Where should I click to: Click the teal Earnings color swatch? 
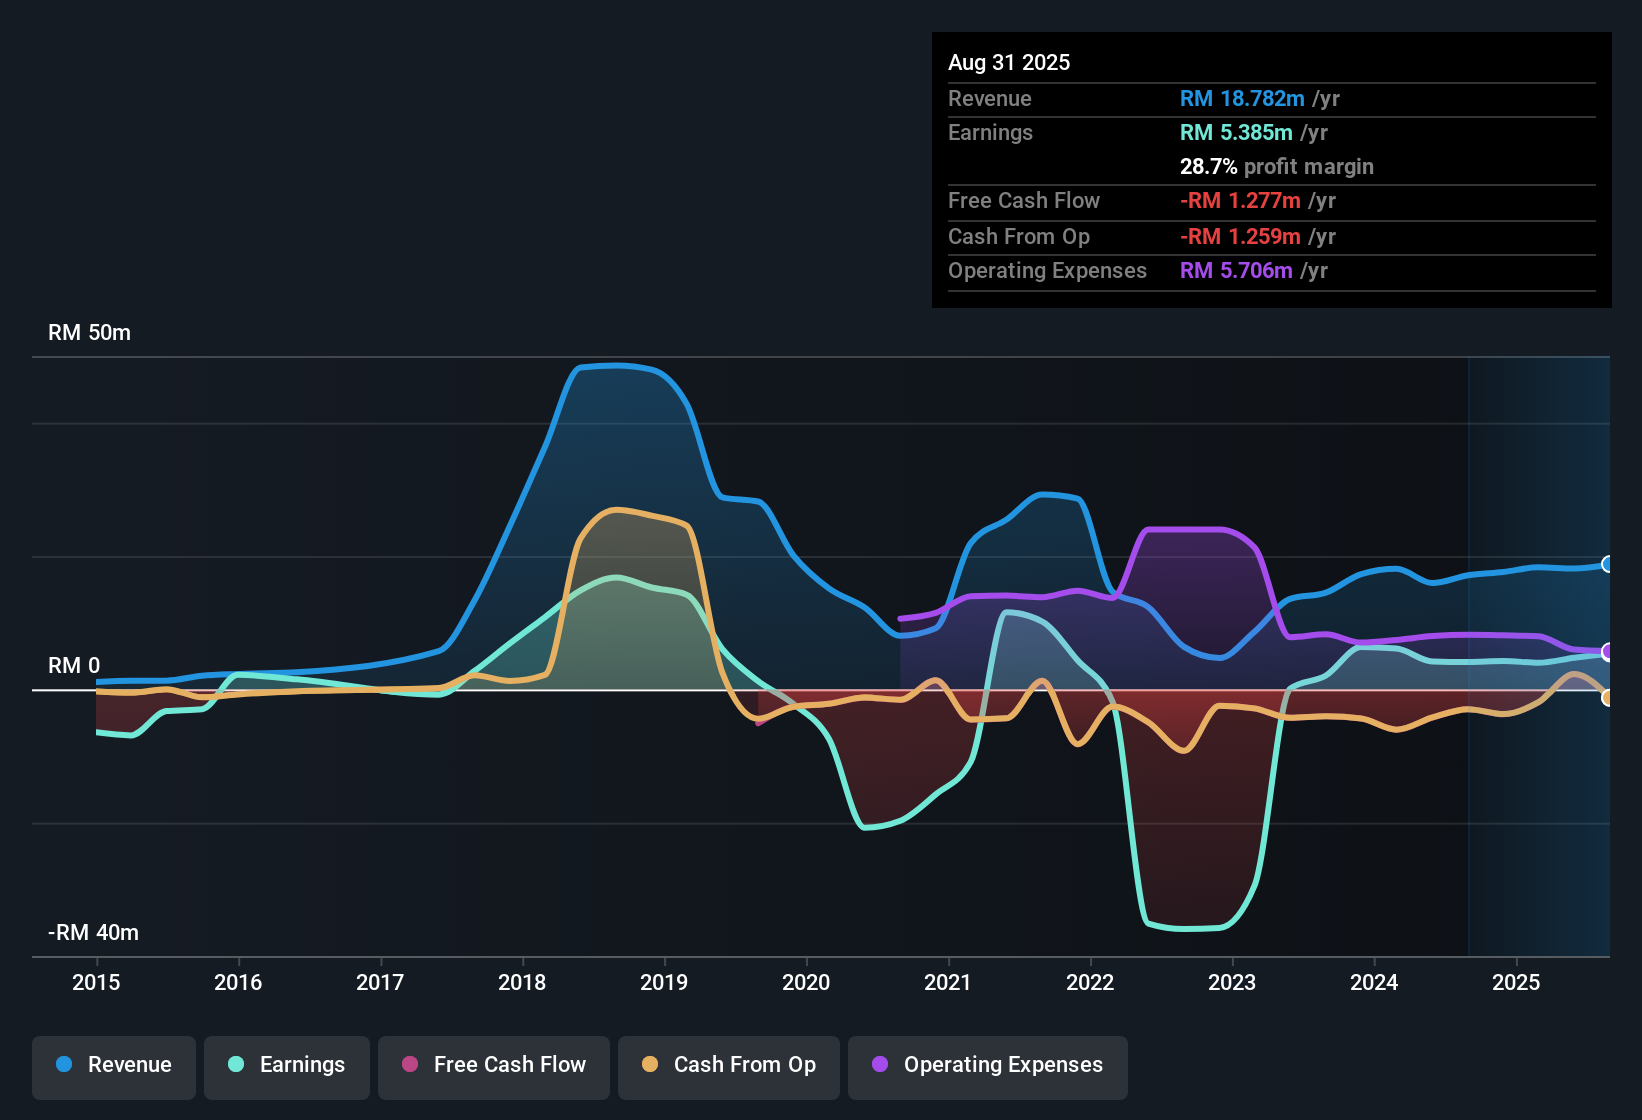(x=236, y=1065)
